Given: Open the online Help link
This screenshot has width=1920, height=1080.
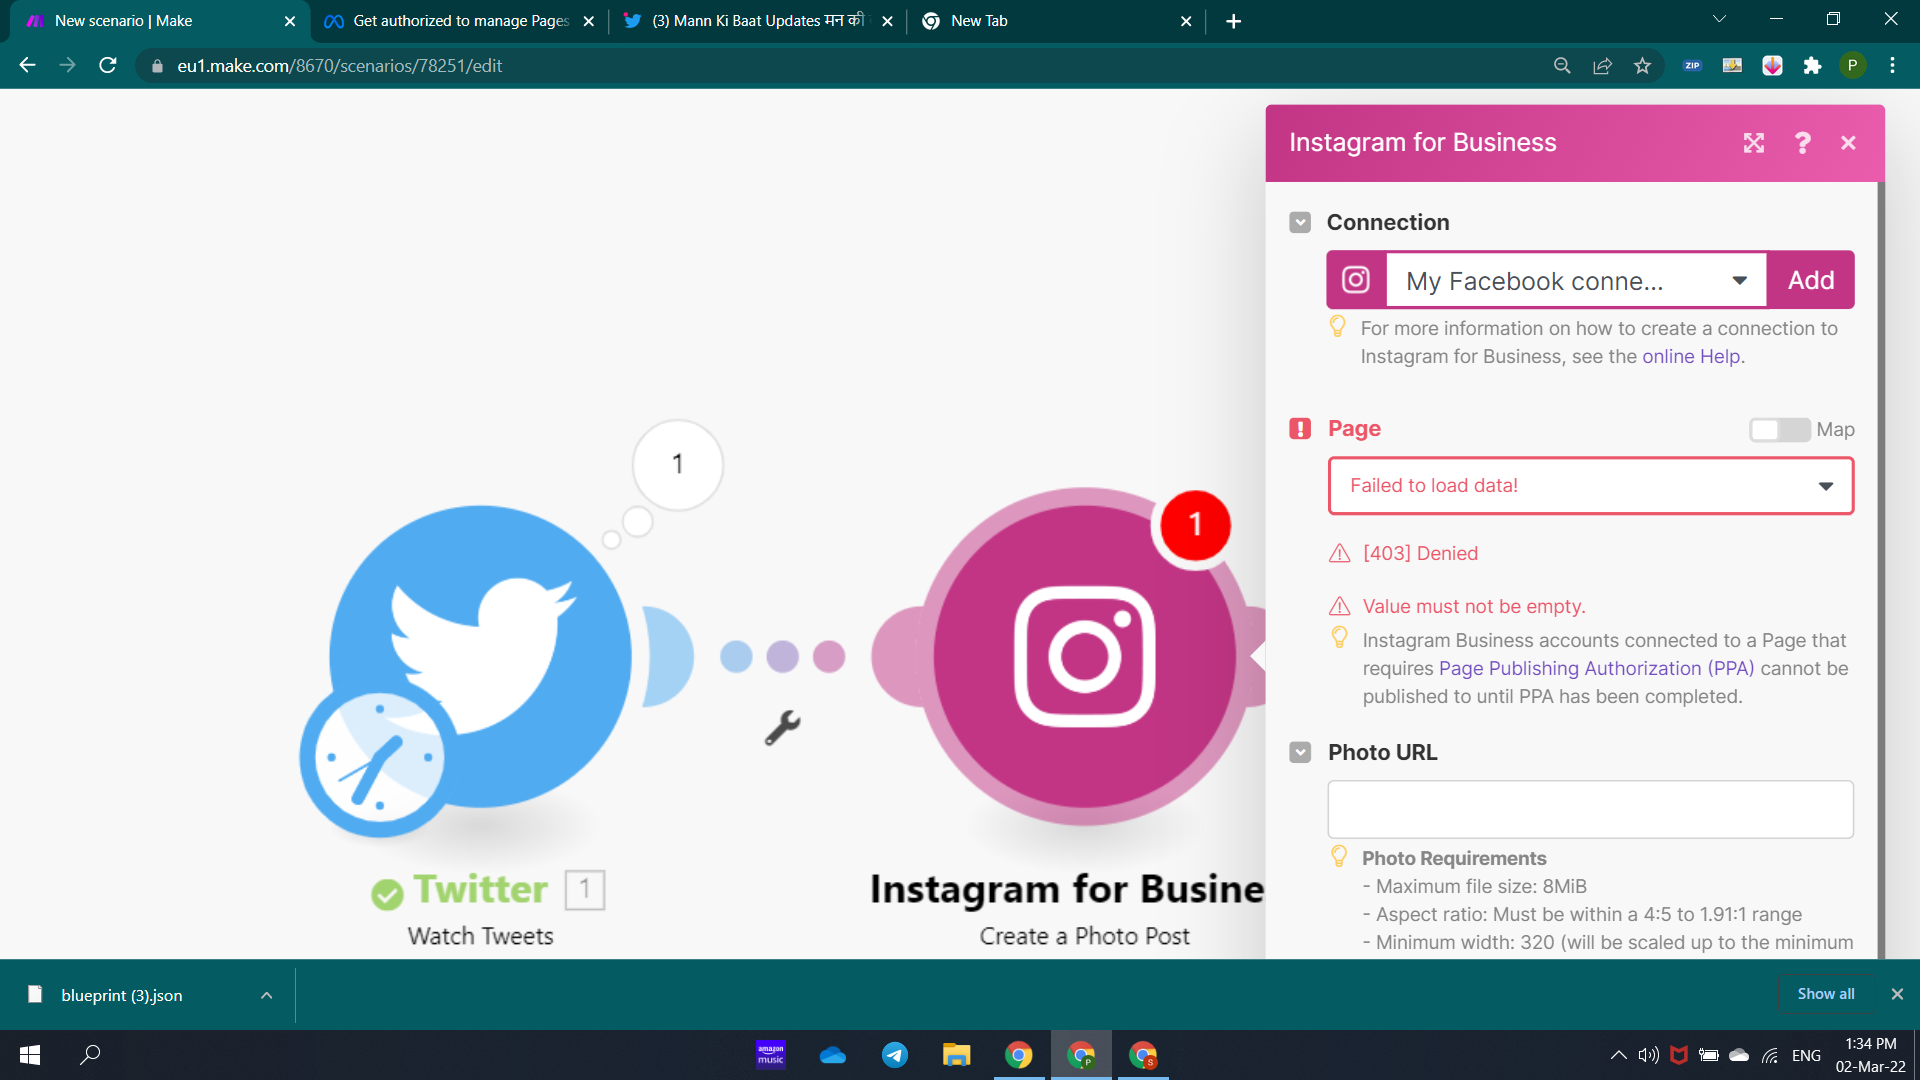Looking at the screenshot, I should tap(1691, 357).
